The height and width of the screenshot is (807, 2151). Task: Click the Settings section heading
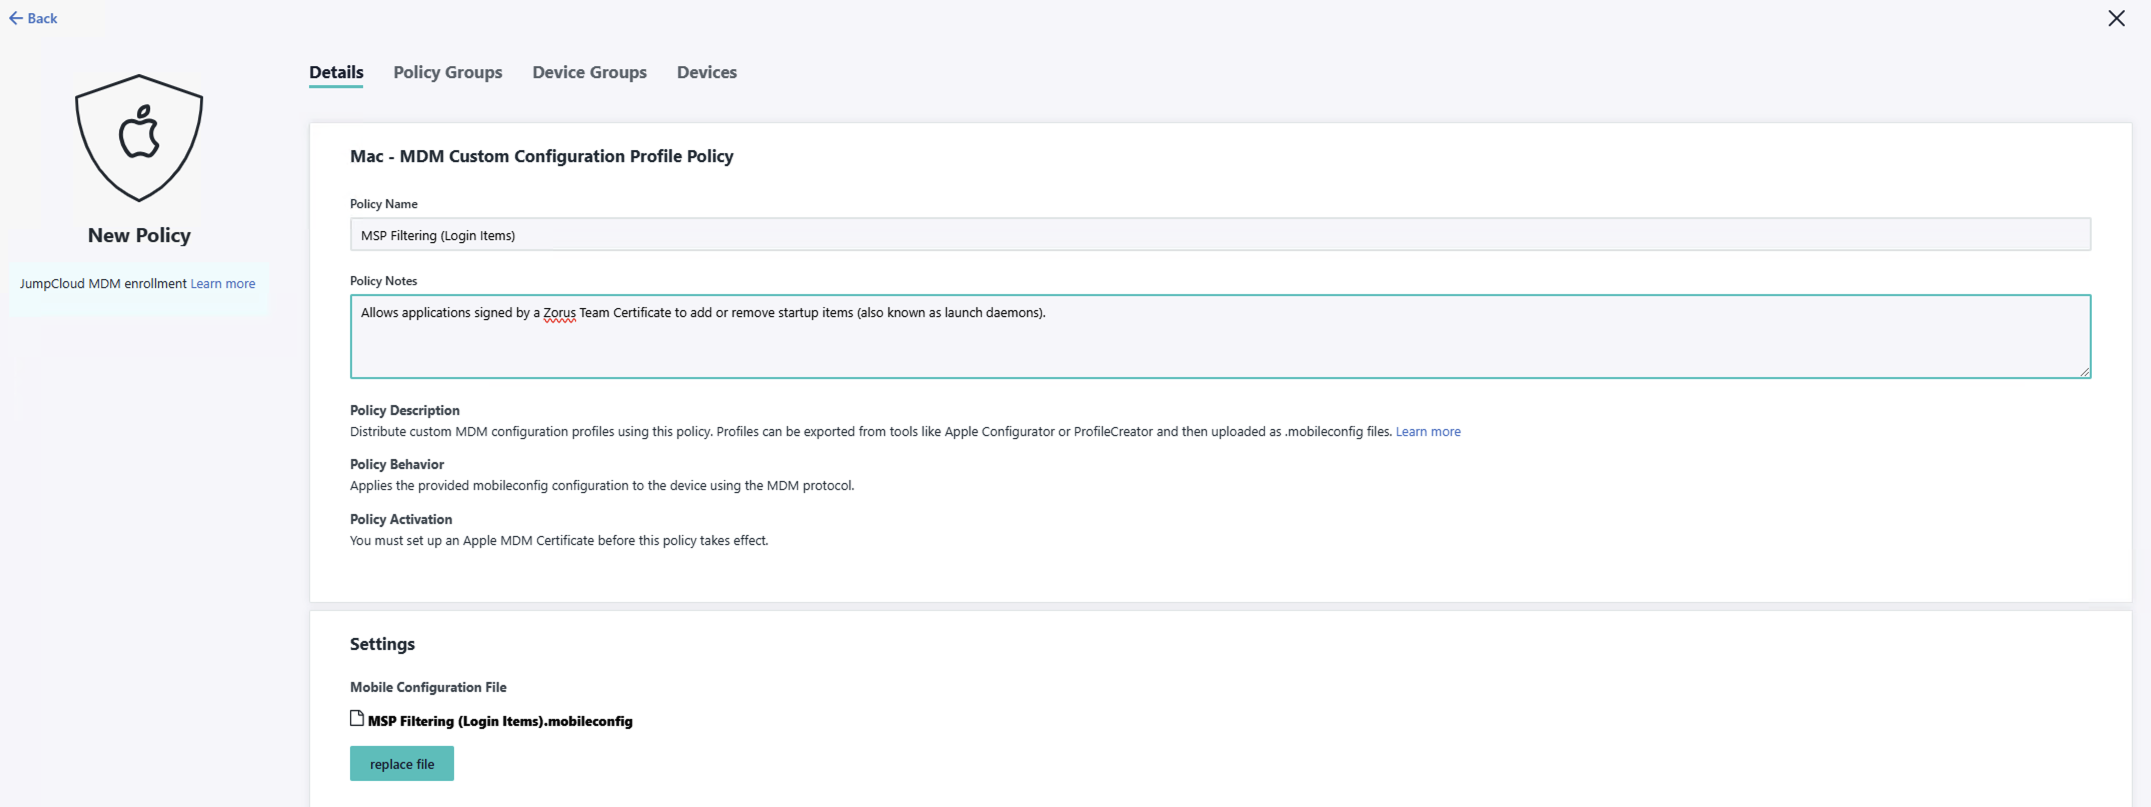point(382,644)
